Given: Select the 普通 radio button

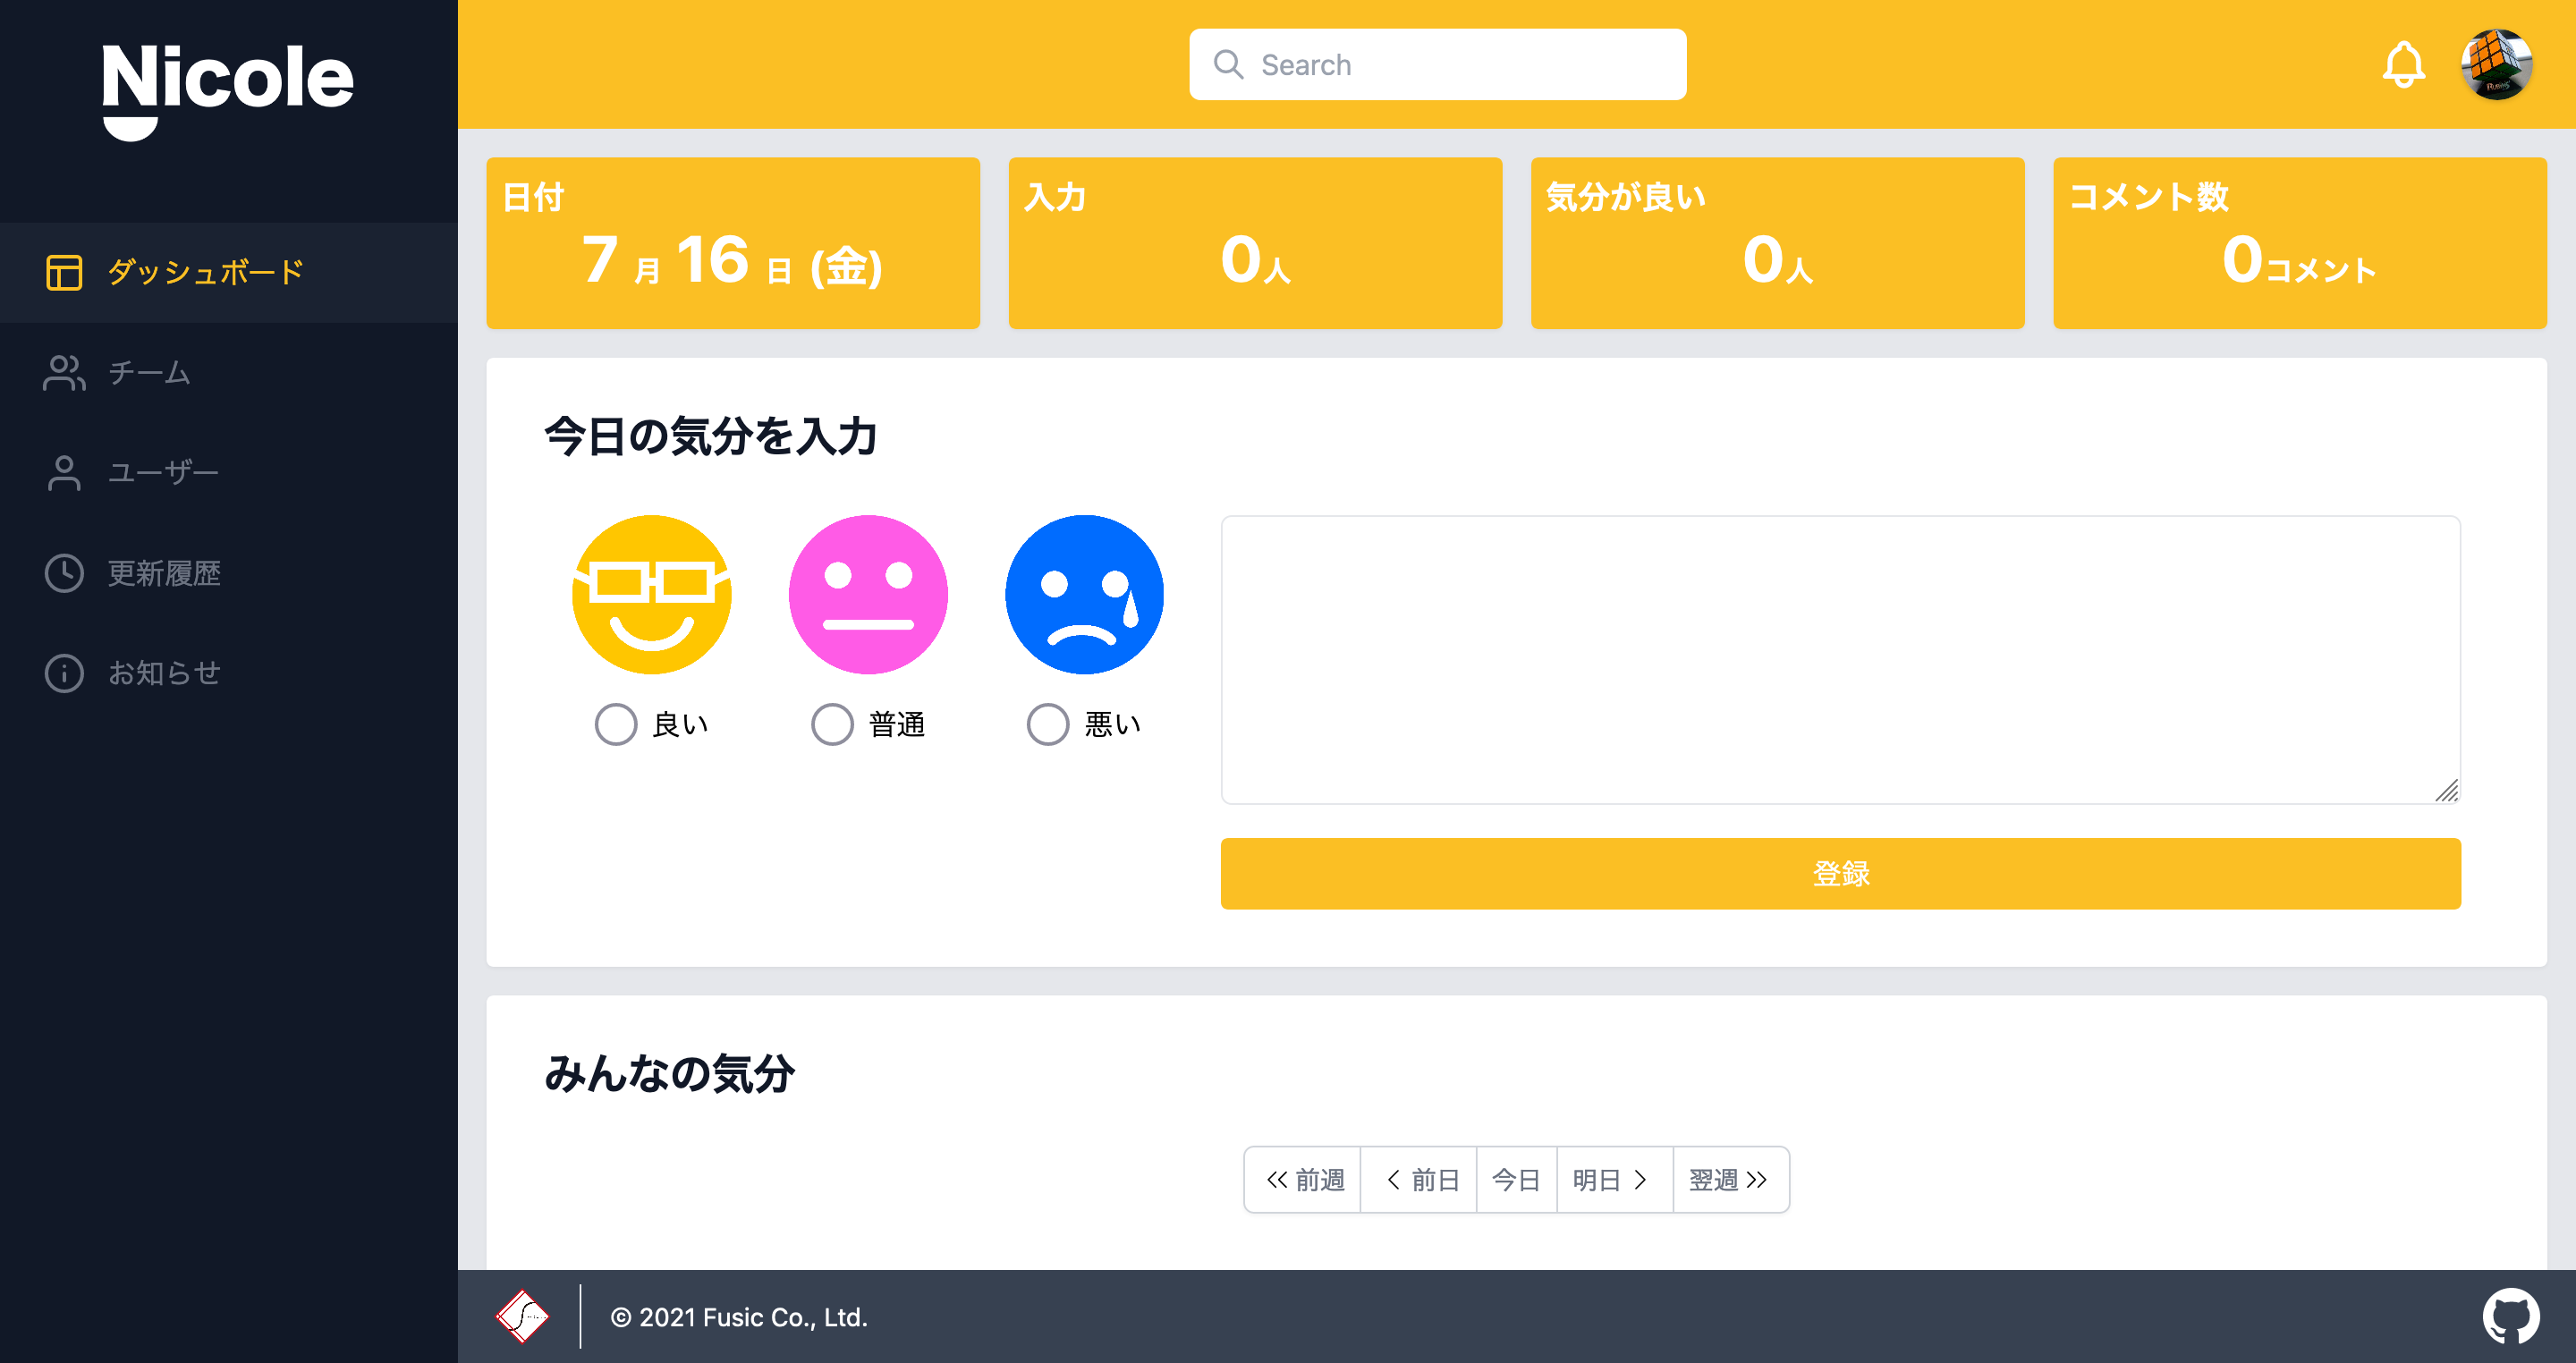Looking at the screenshot, I should [x=832, y=724].
